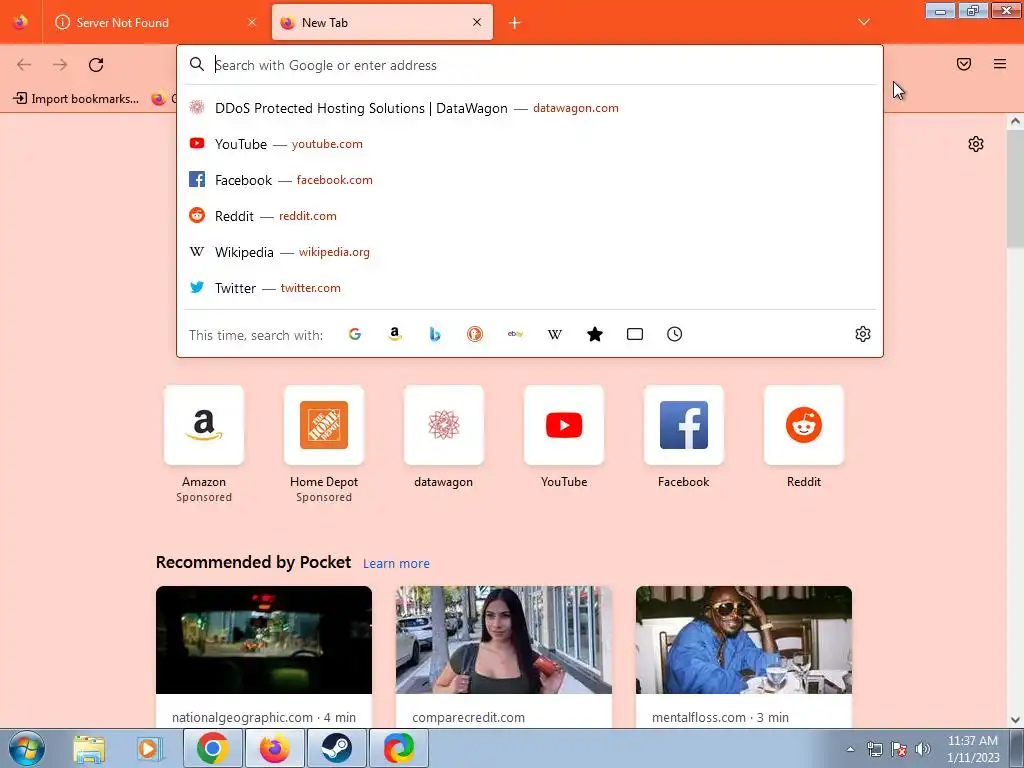The width and height of the screenshot is (1024, 768).
Task: Search with Wikipedia one-off icon
Action: tap(555, 334)
